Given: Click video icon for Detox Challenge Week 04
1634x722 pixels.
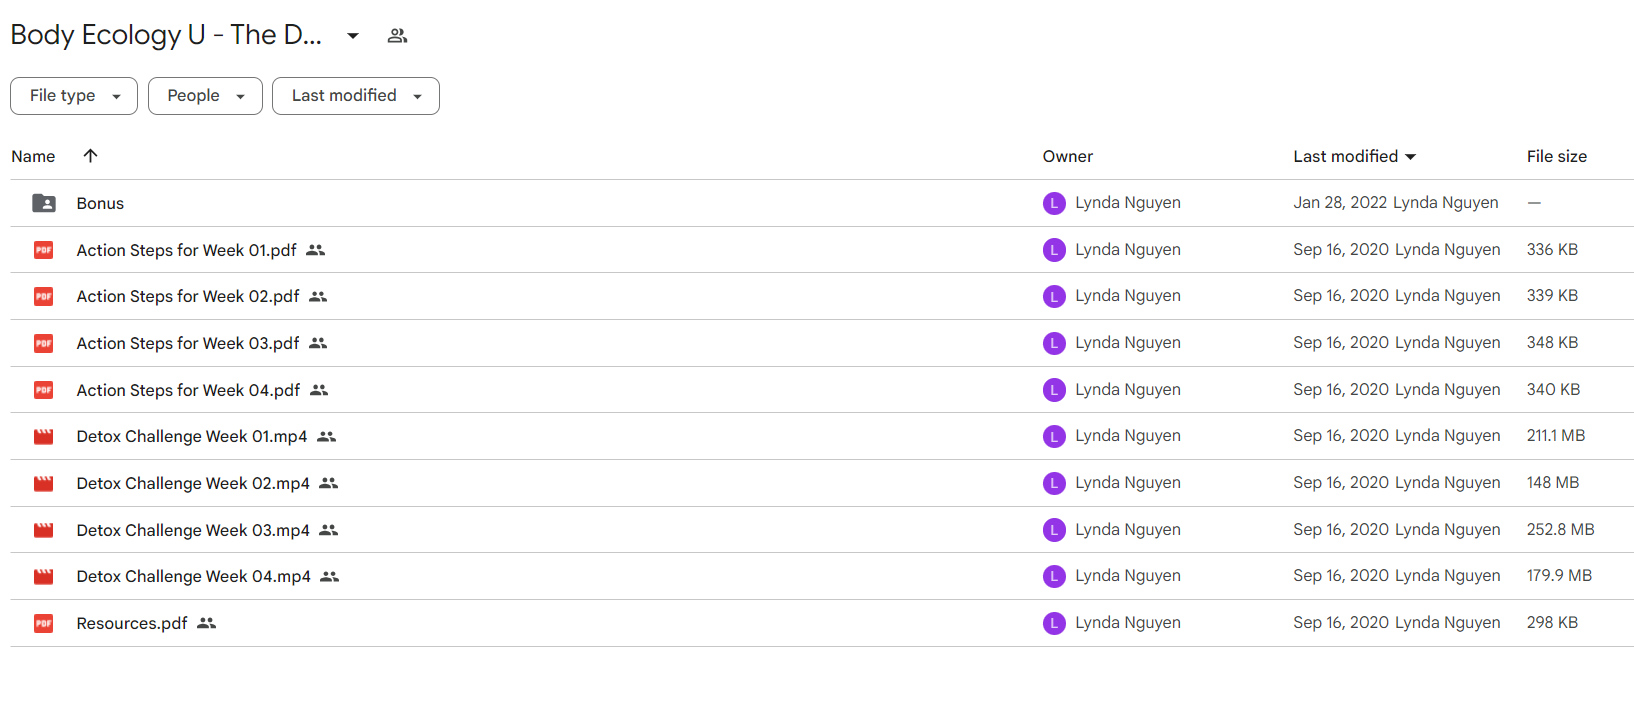Looking at the screenshot, I should pyautogui.click(x=44, y=577).
